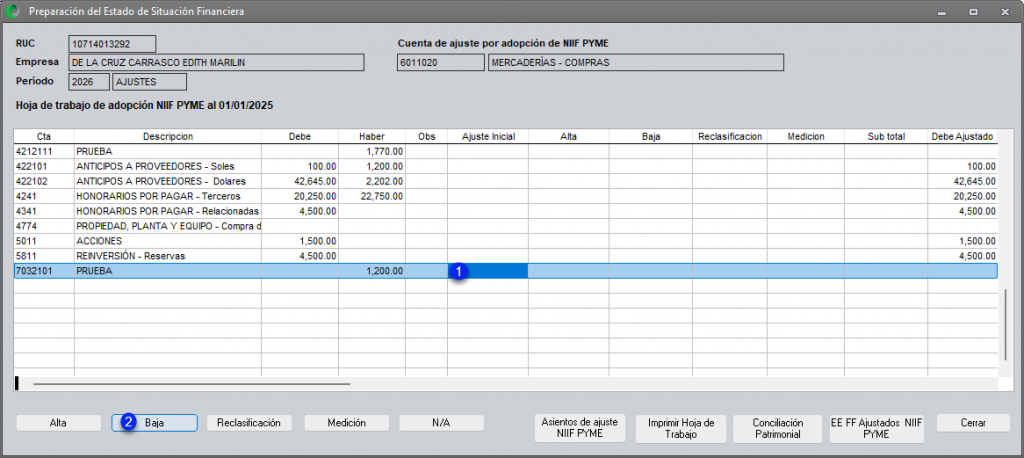This screenshot has height=458, width=1024.
Task: Click the Medición button
Action: pyautogui.click(x=346, y=423)
